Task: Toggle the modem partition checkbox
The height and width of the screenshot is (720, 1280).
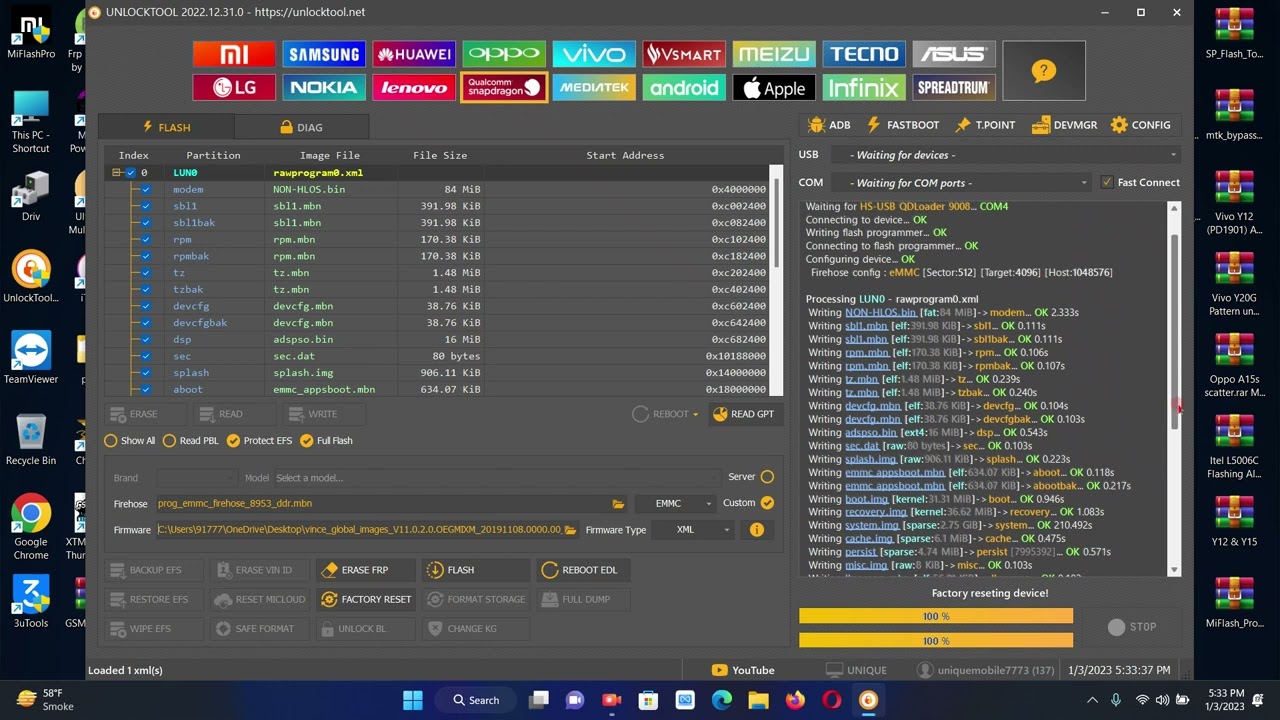Action: (x=146, y=190)
